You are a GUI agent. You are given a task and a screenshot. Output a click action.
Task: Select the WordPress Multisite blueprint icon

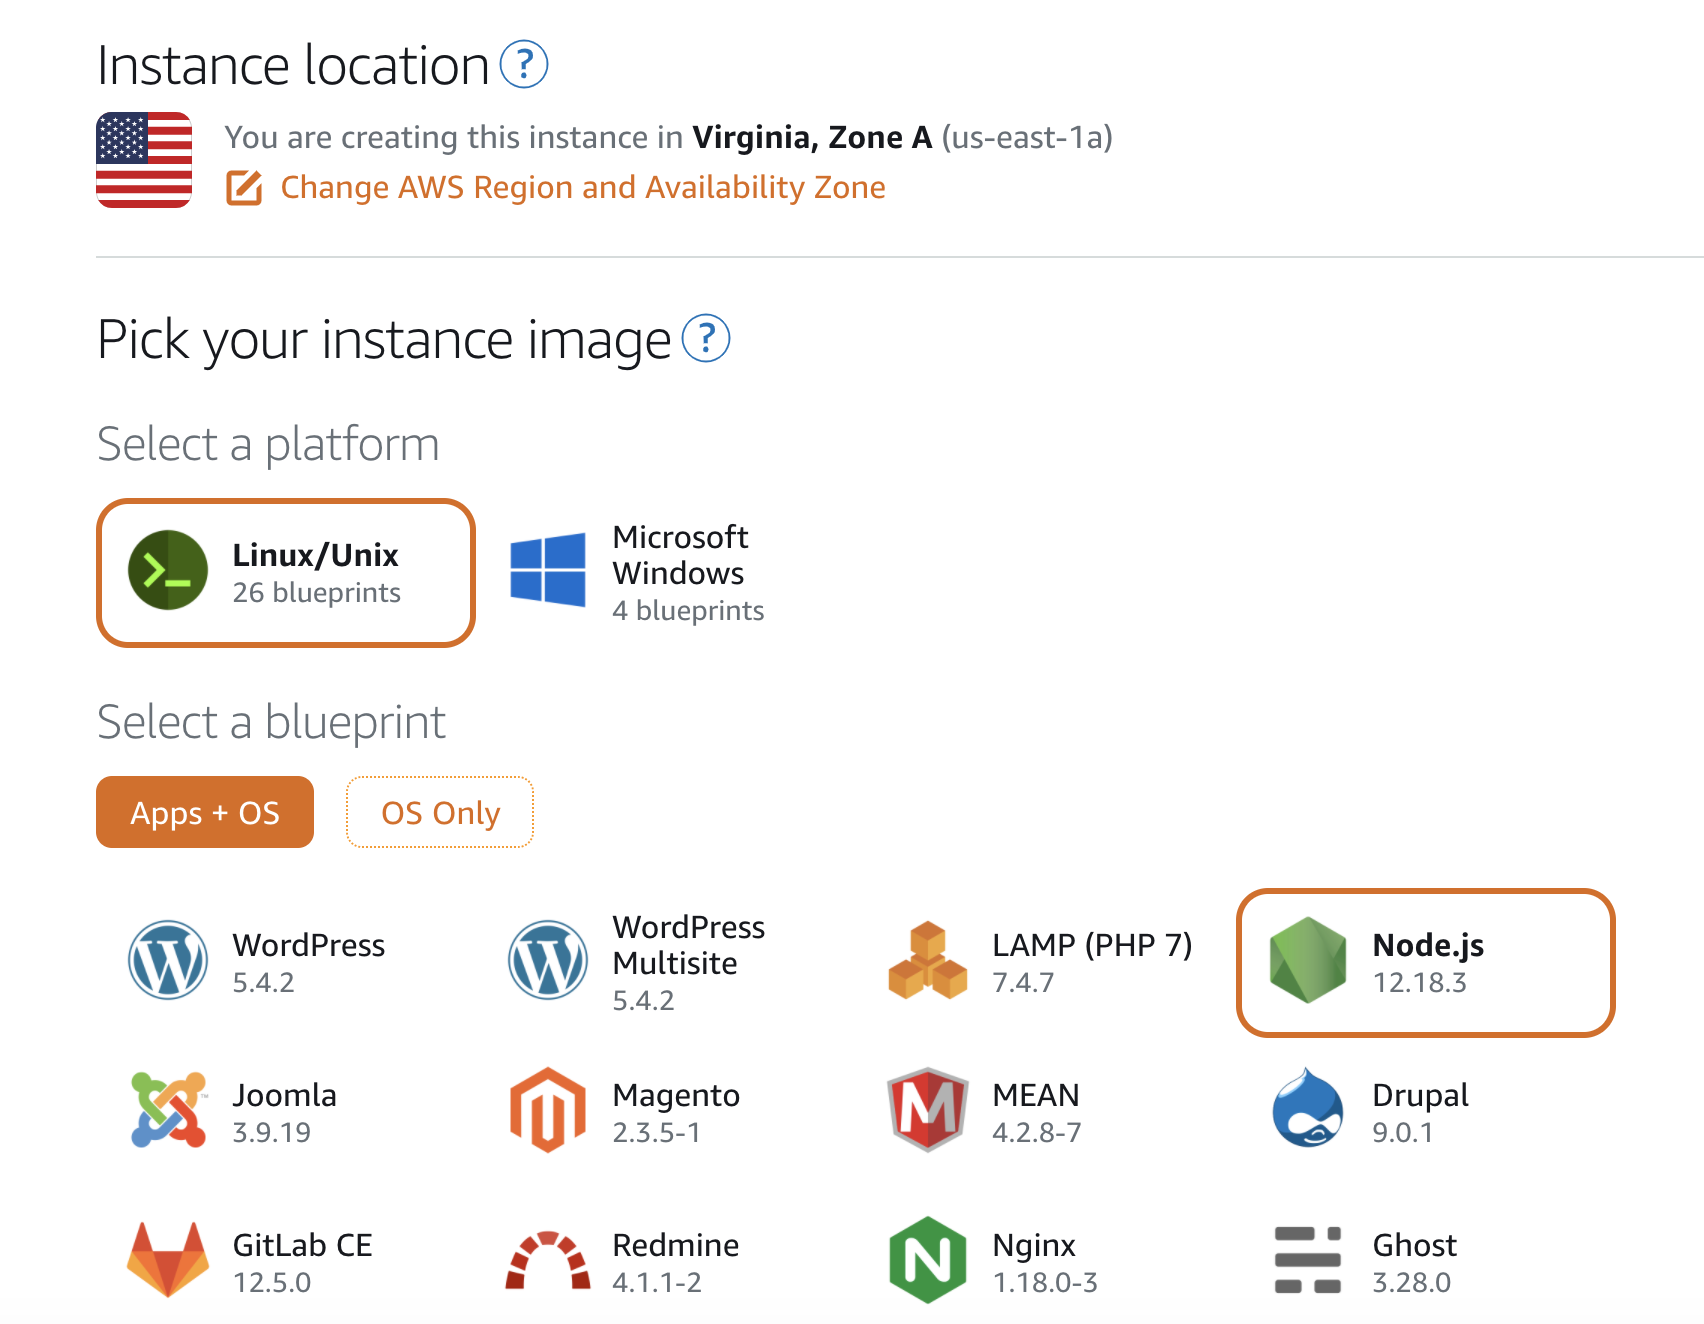coord(547,960)
